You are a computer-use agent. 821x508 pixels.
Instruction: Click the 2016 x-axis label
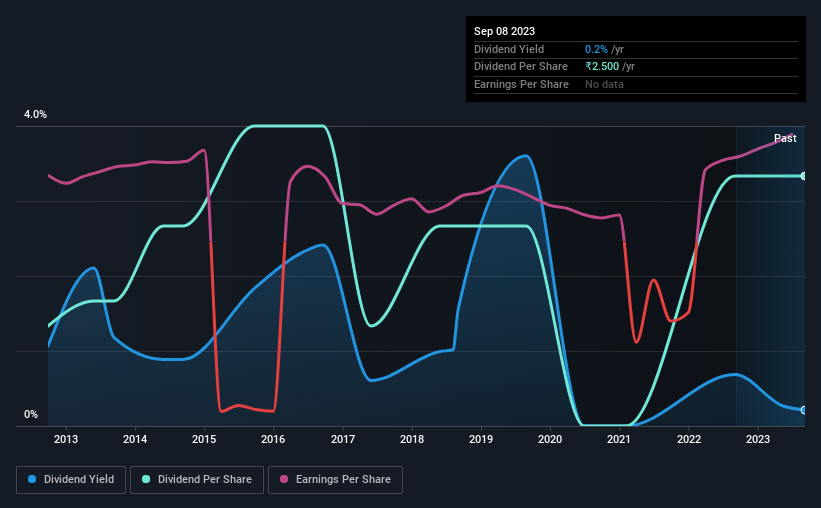[x=273, y=439]
